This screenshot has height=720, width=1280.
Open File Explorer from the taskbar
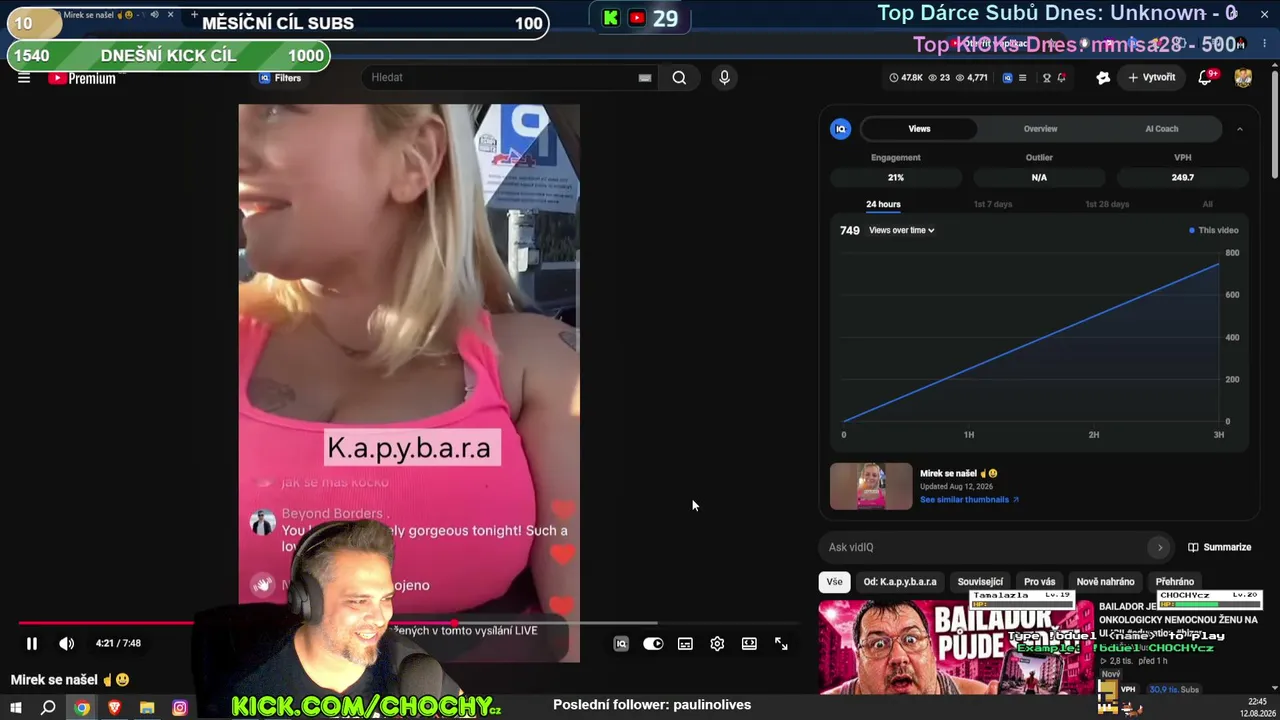point(147,708)
